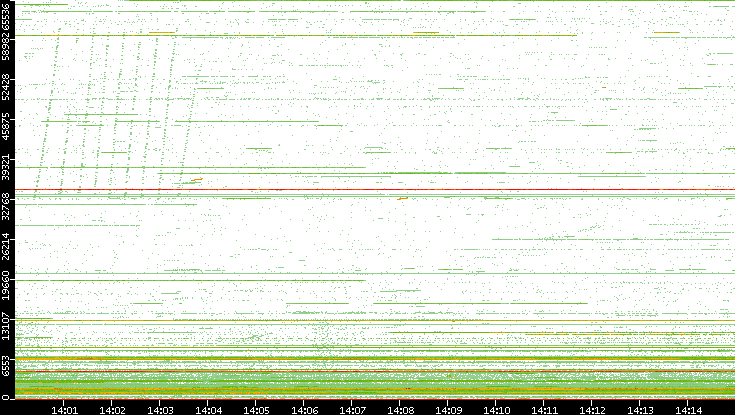The height and width of the screenshot is (415, 735).
Task: Select the 58982 vertical axis label
Action: tap(8, 48)
